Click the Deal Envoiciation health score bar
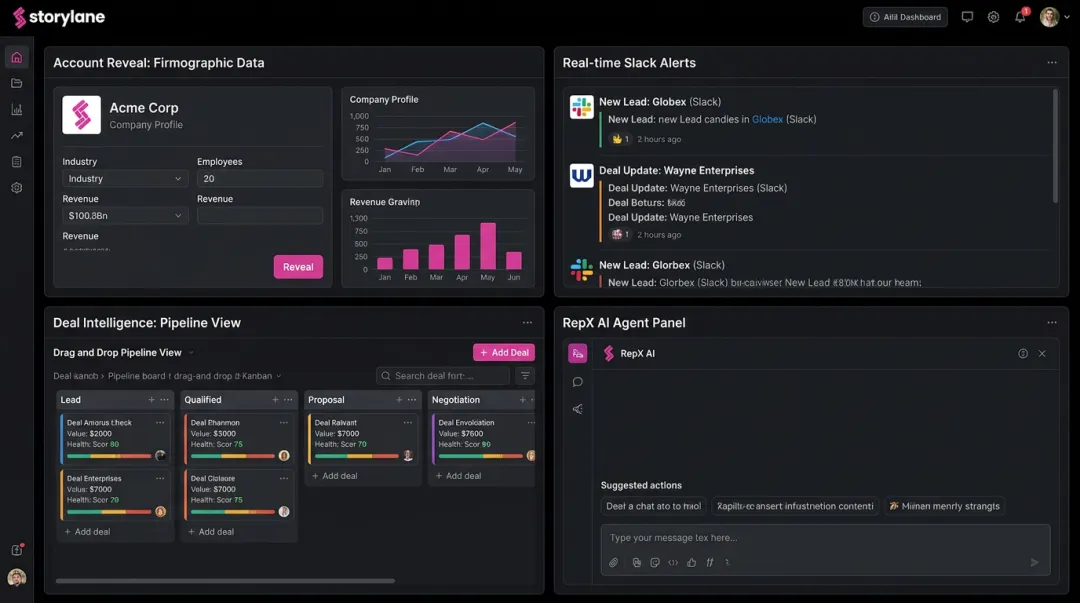 tap(481, 456)
